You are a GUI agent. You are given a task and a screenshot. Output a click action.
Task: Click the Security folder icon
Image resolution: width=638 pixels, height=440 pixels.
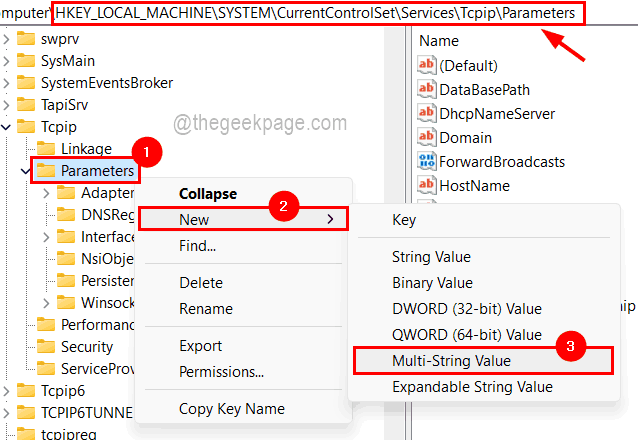46,346
